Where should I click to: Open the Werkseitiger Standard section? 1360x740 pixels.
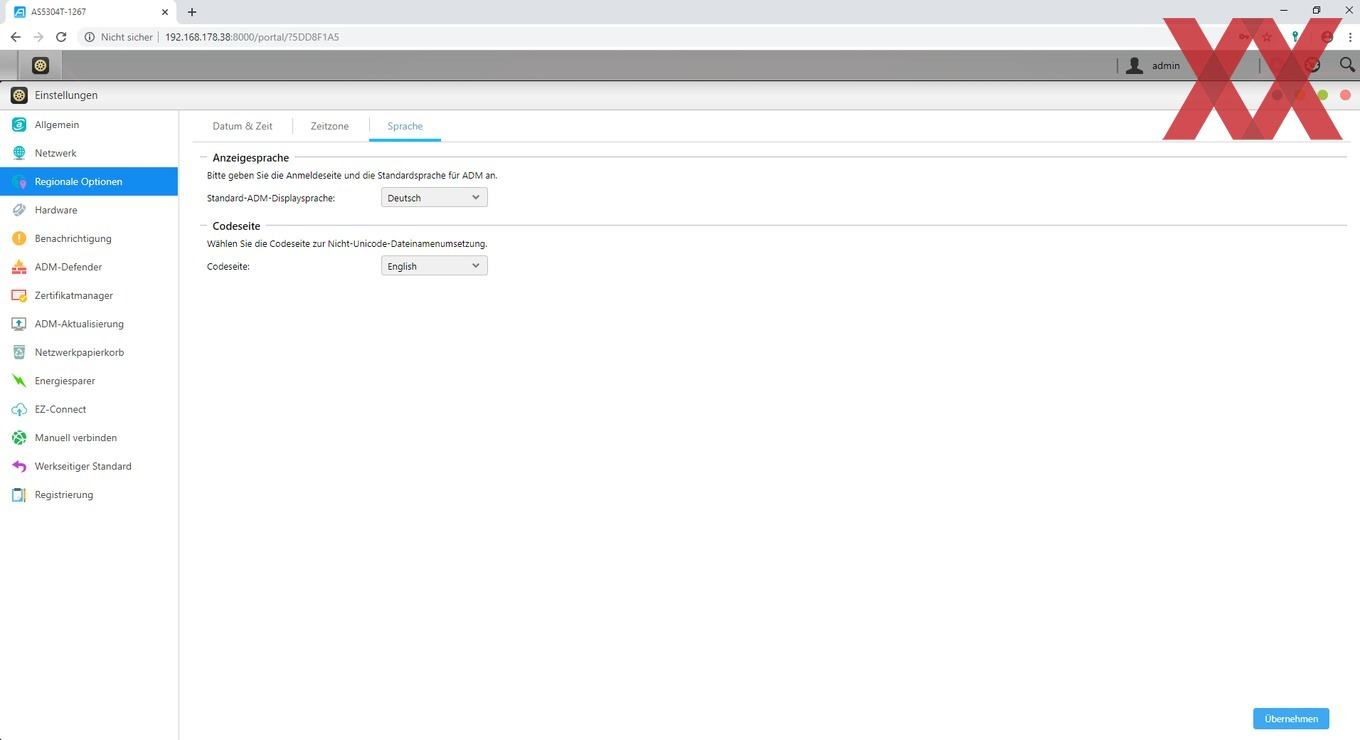click(x=89, y=467)
